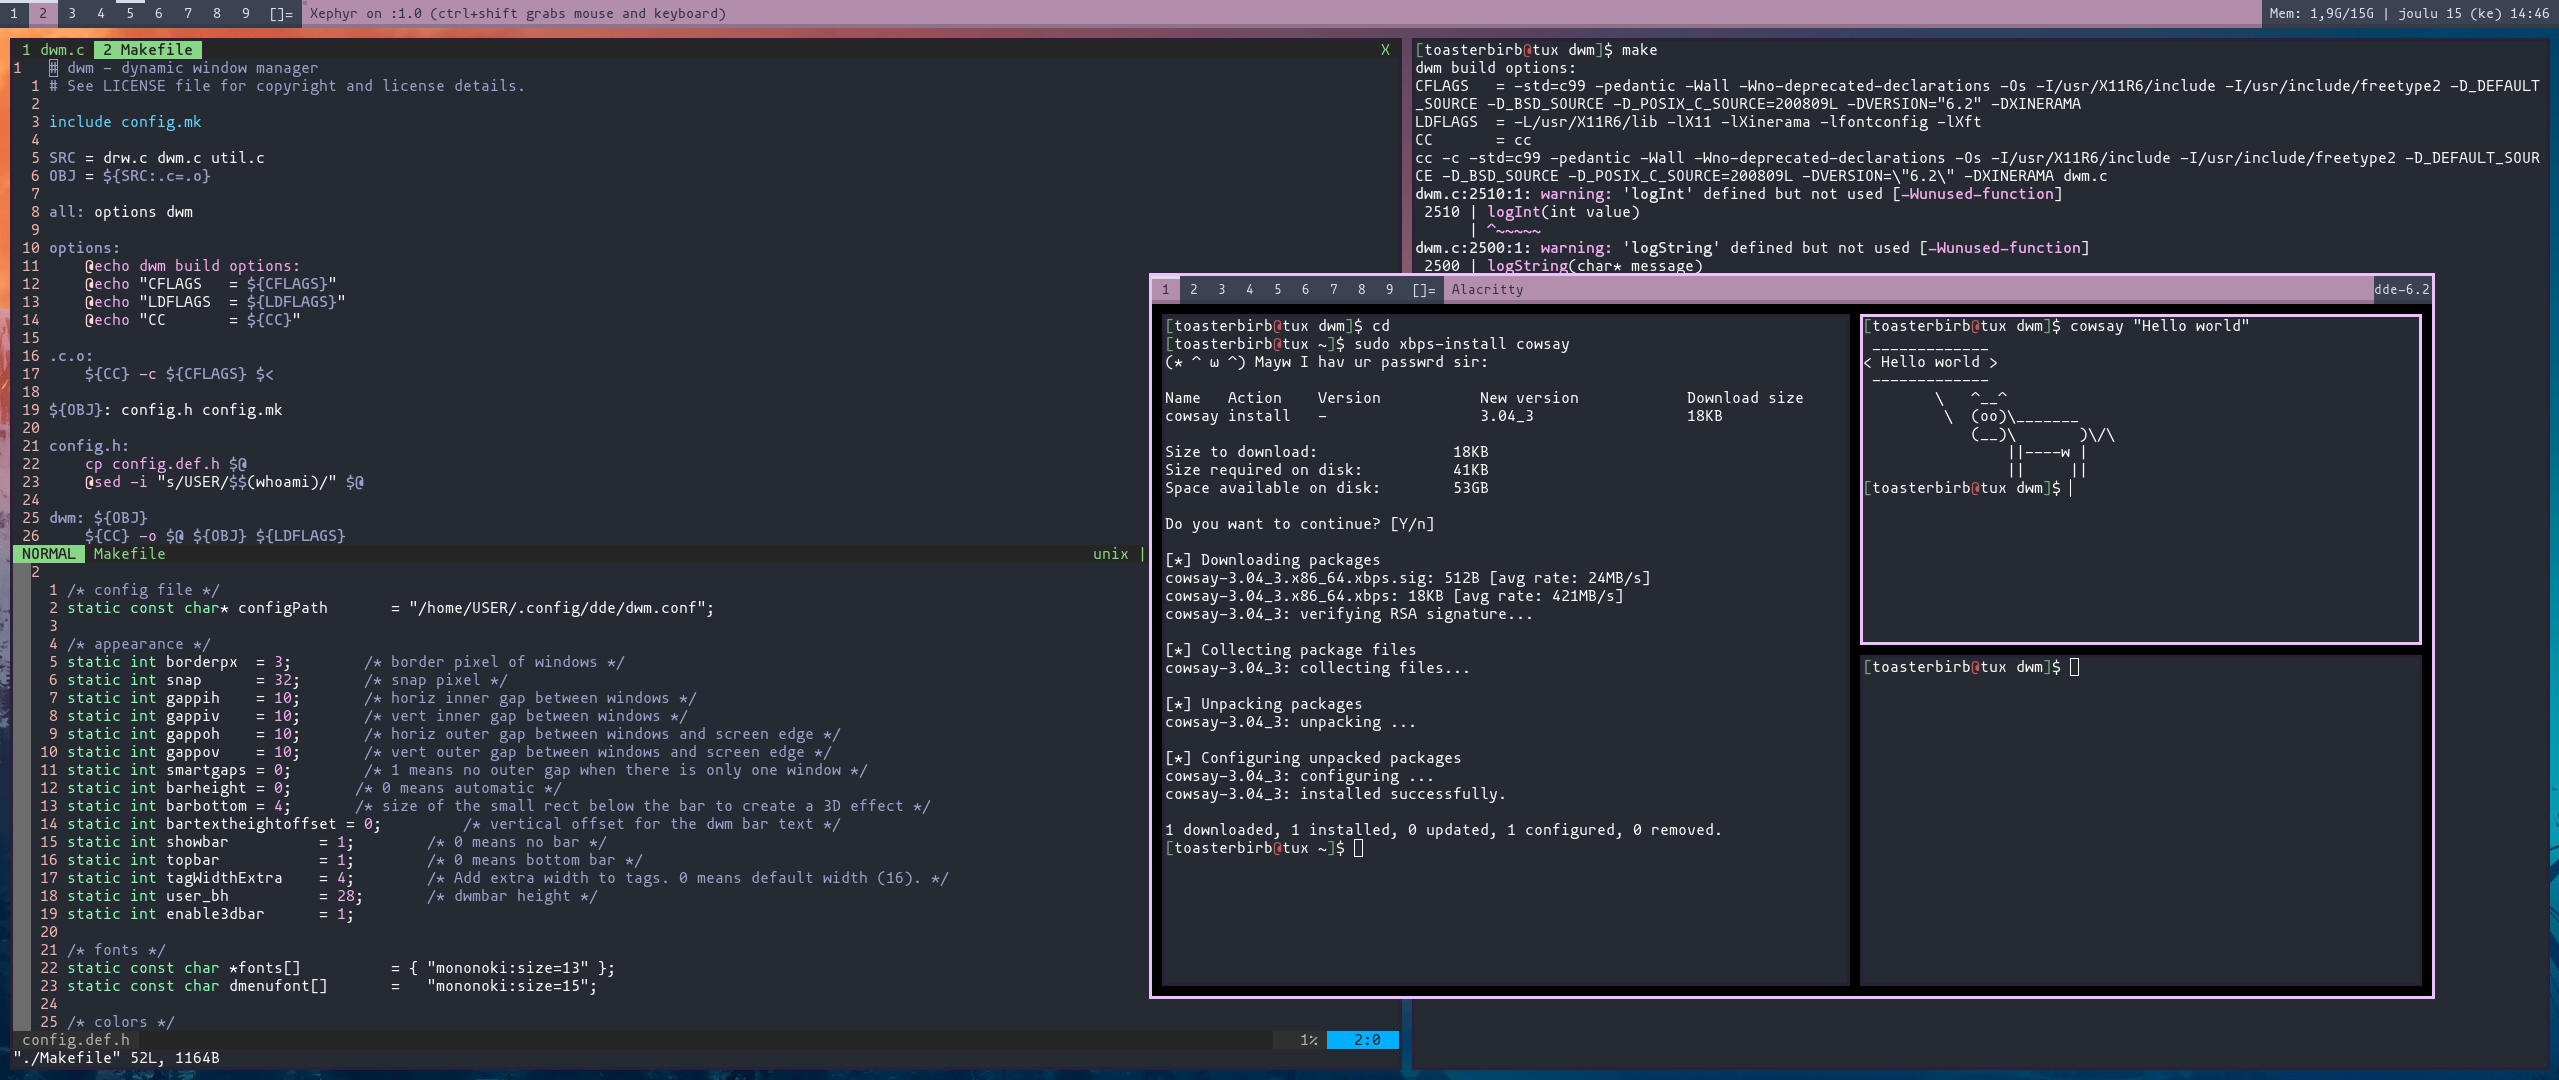Click the Xephyr window title in top bar
This screenshot has height=1080, width=2559.
pyautogui.click(x=518, y=13)
